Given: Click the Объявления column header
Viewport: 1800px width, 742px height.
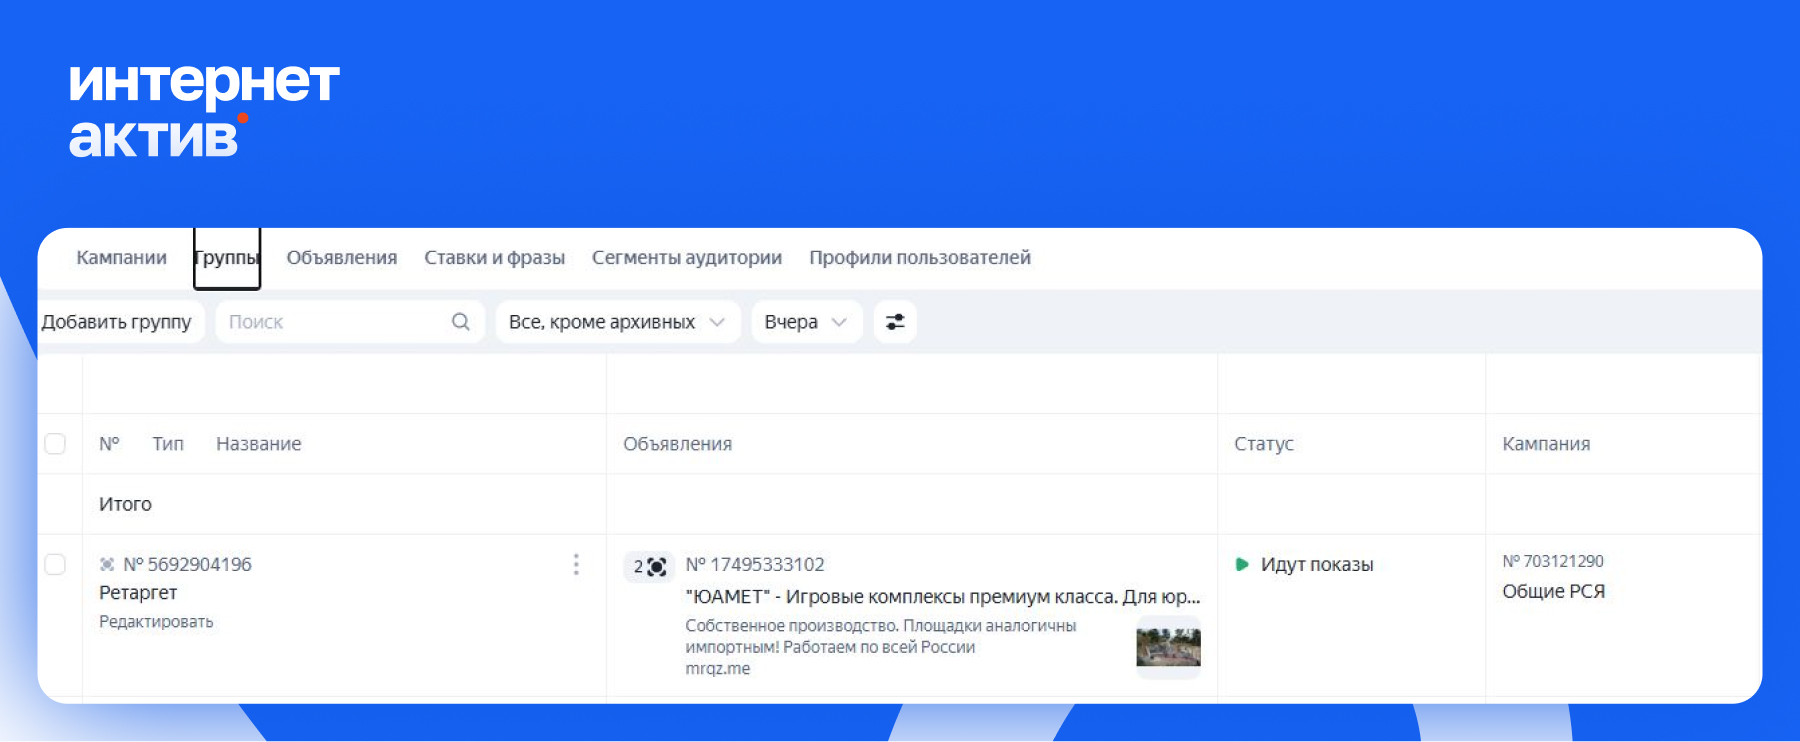Looking at the screenshot, I should pyautogui.click(x=678, y=444).
